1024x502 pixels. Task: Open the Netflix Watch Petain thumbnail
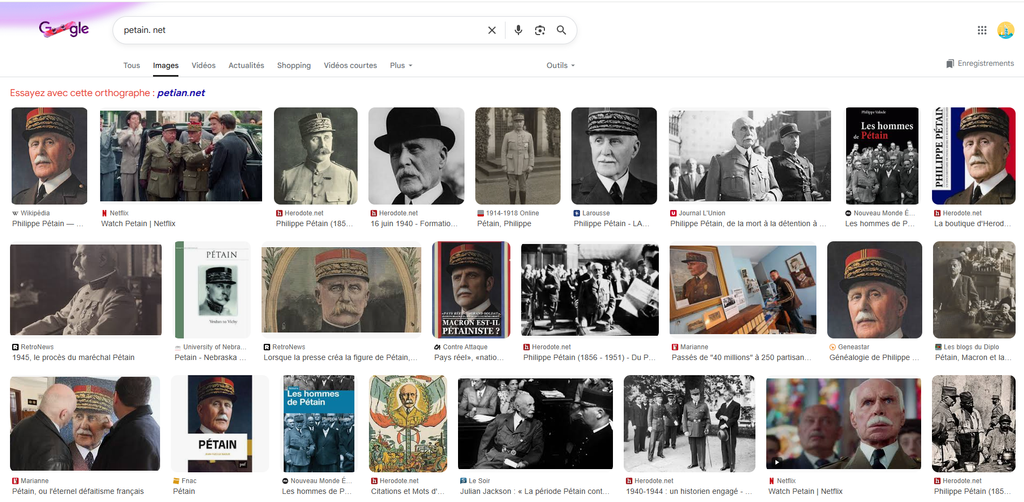click(x=181, y=156)
